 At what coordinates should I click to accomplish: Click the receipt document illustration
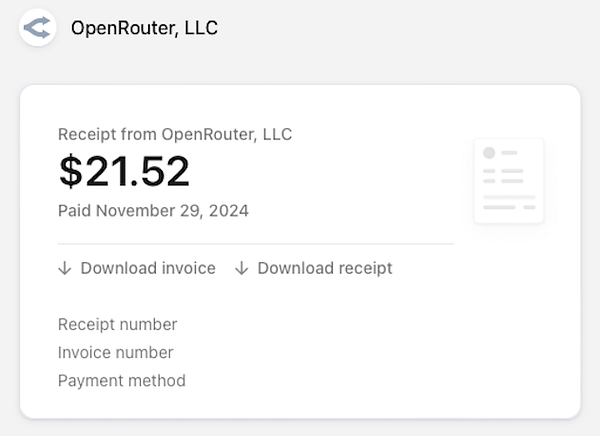point(508,180)
